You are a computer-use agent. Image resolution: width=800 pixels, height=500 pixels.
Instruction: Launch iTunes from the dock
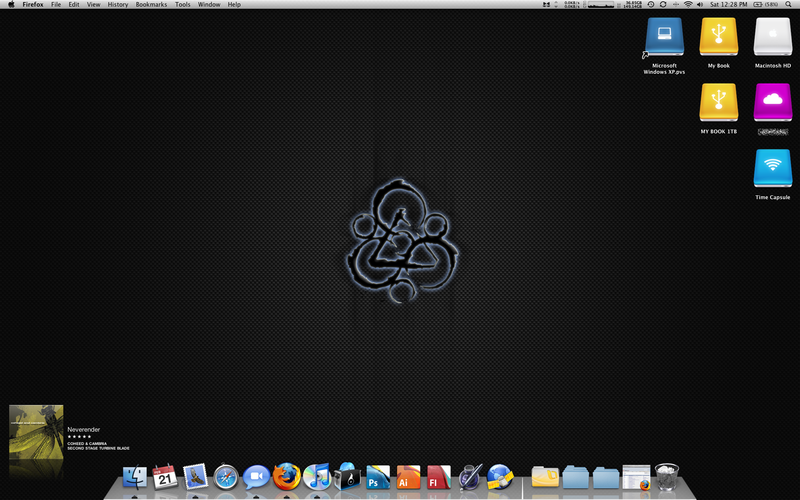[x=317, y=477]
